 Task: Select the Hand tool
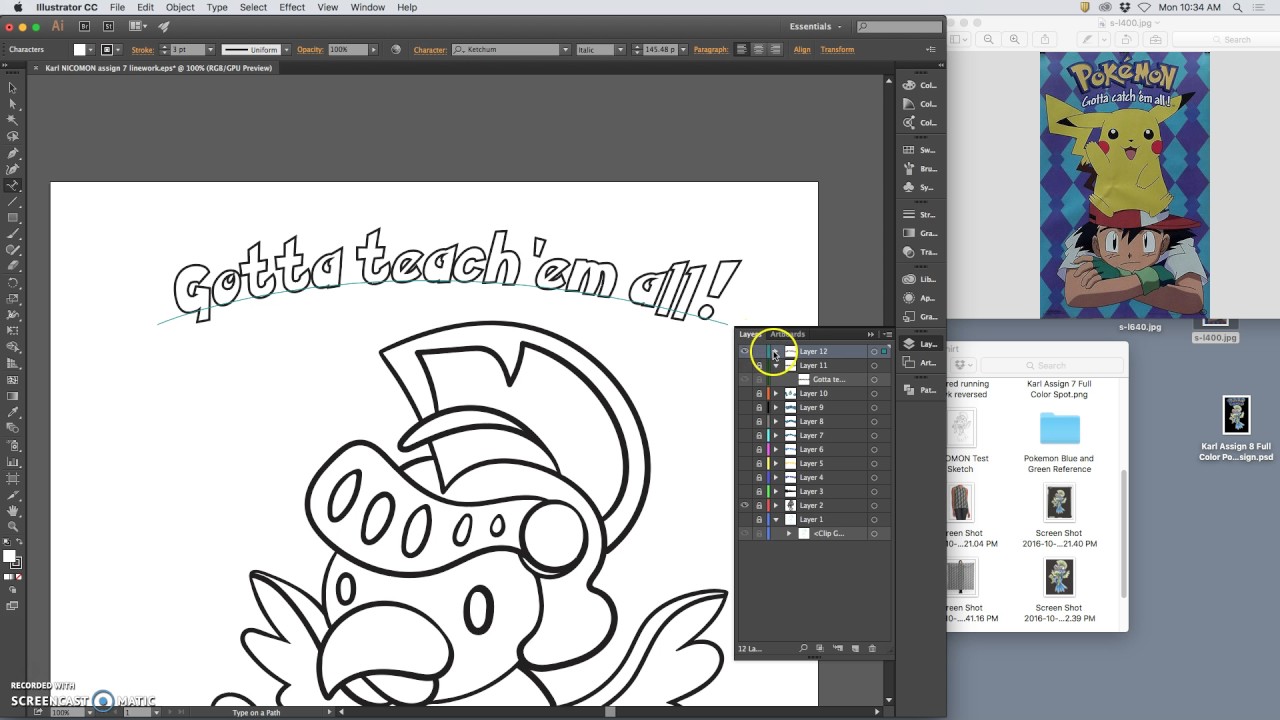pos(13,510)
